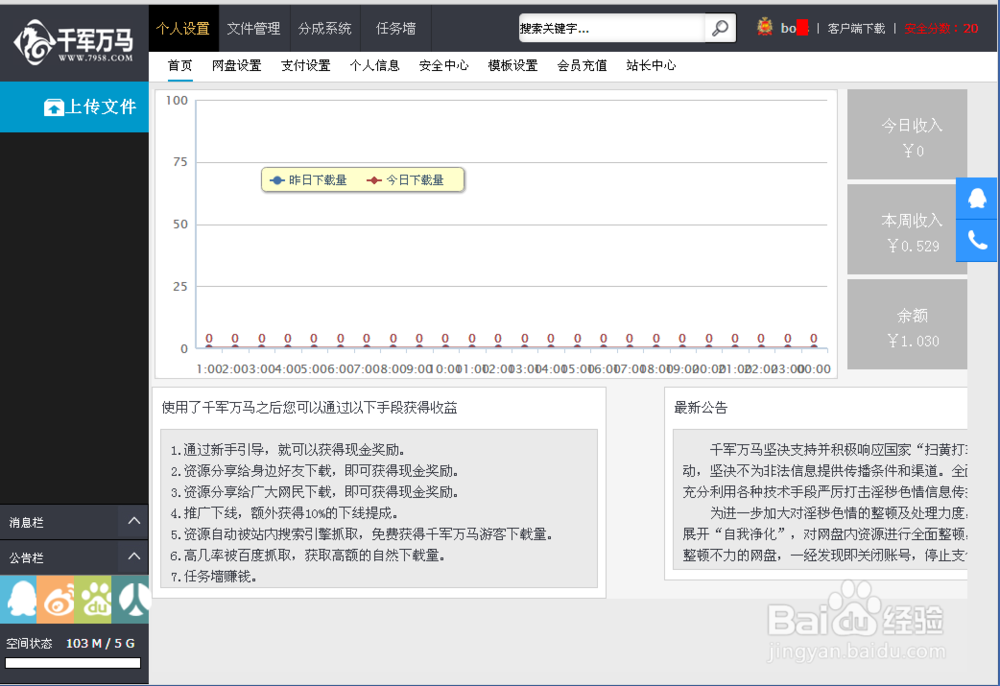Open the 个人设置 top menu
This screenshot has height=686, width=1000.
click(x=184, y=28)
